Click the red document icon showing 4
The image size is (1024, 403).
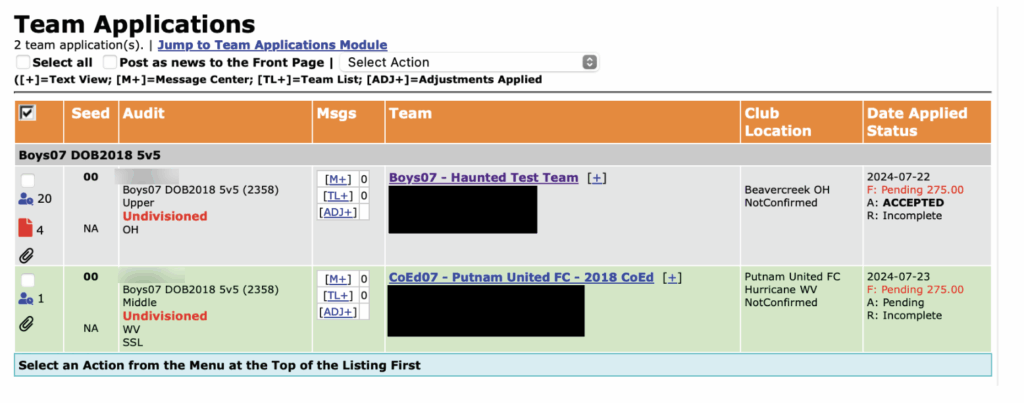(x=26, y=229)
